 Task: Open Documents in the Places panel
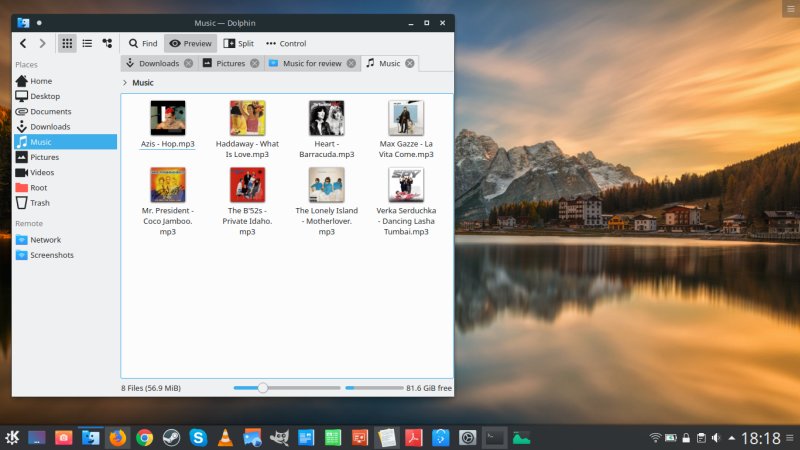click(x=50, y=111)
